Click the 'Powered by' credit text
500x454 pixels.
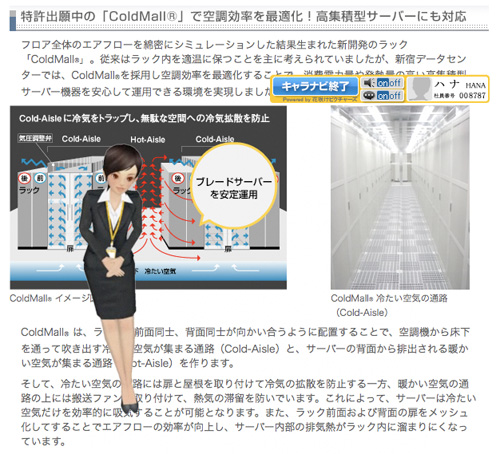click(319, 99)
